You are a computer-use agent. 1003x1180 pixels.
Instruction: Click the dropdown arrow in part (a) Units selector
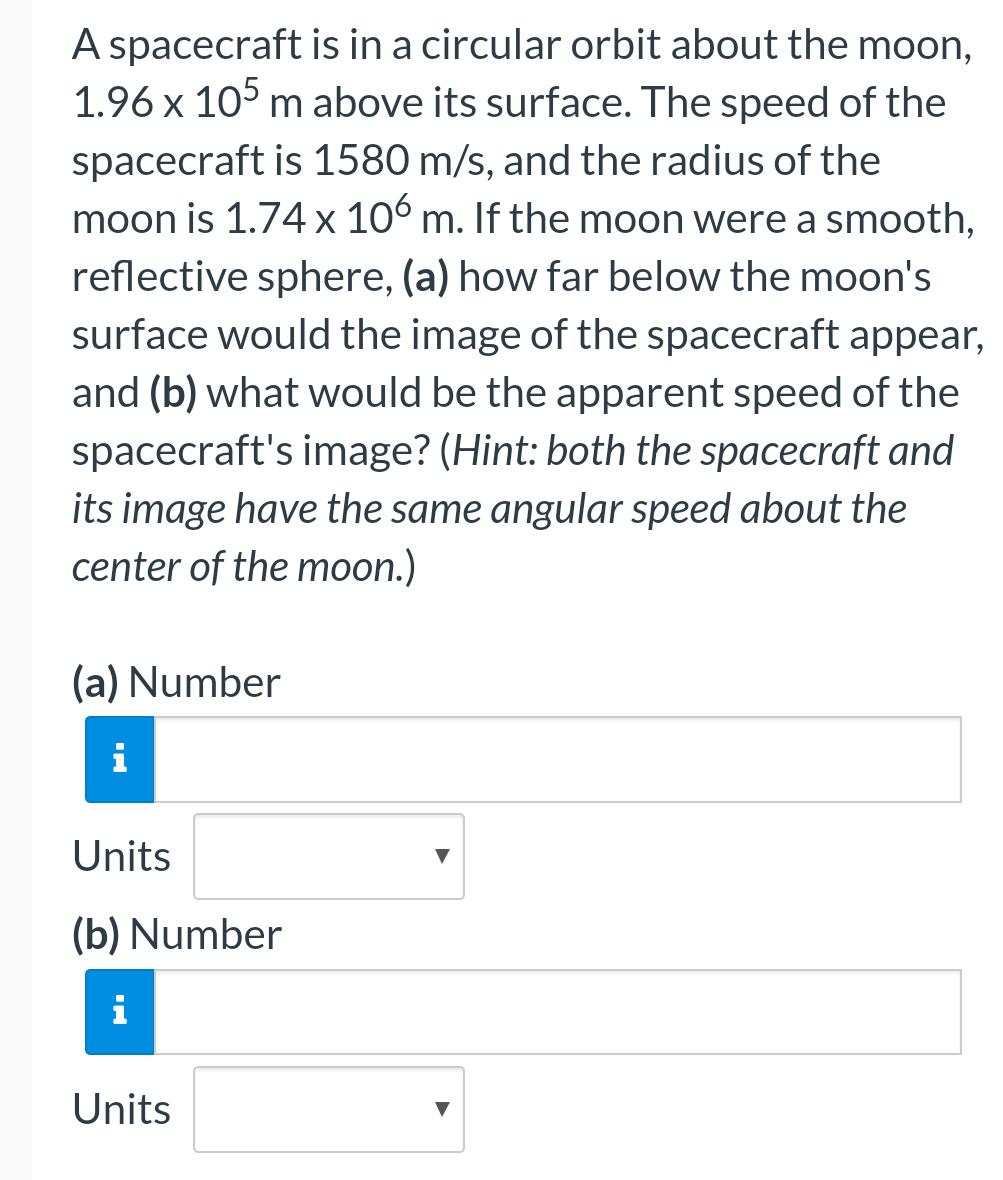442,856
